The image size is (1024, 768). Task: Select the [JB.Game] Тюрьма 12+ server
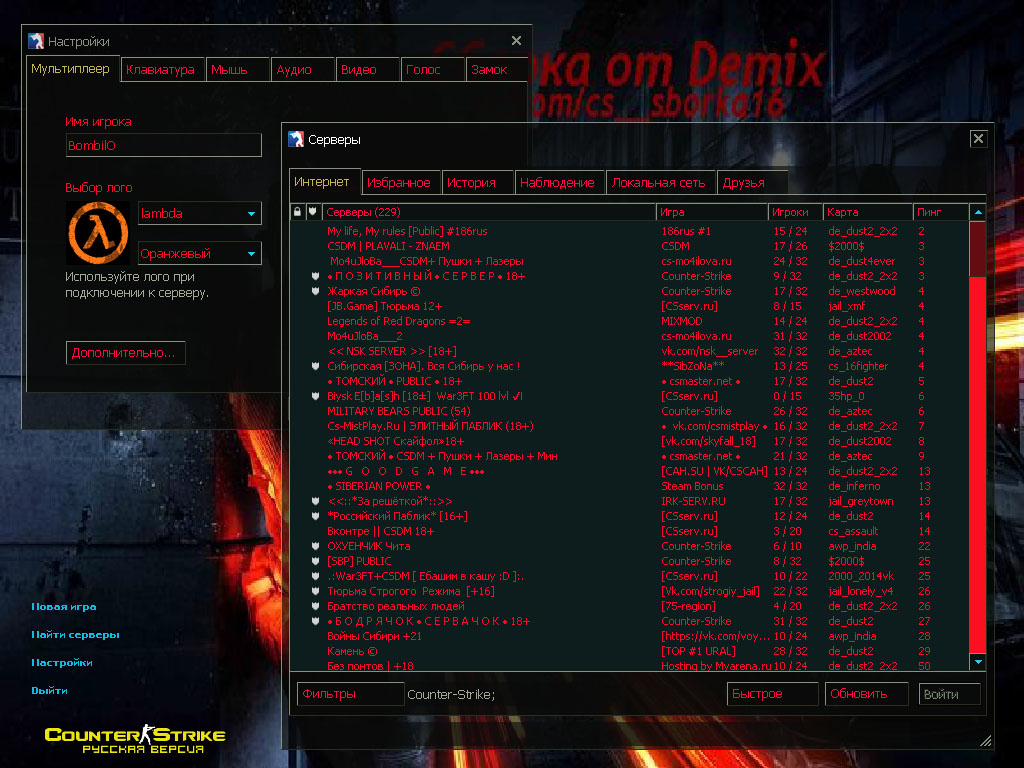[x=630, y=306]
